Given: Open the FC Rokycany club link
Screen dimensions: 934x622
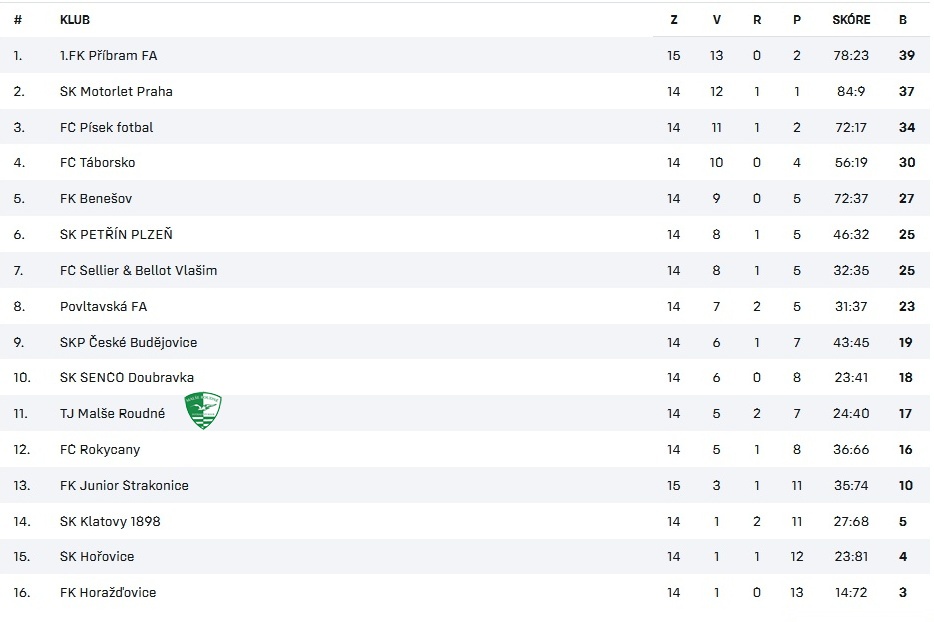Looking at the screenshot, I should coord(100,449).
